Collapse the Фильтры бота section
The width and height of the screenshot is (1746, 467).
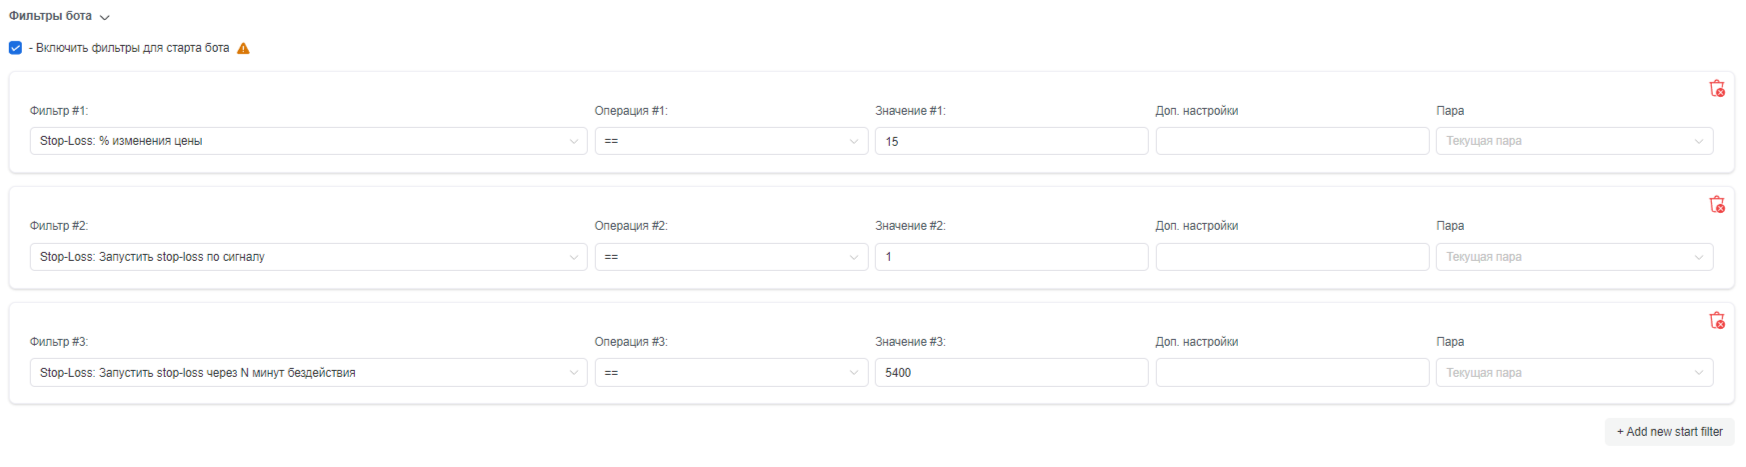pyautogui.click(x=59, y=16)
